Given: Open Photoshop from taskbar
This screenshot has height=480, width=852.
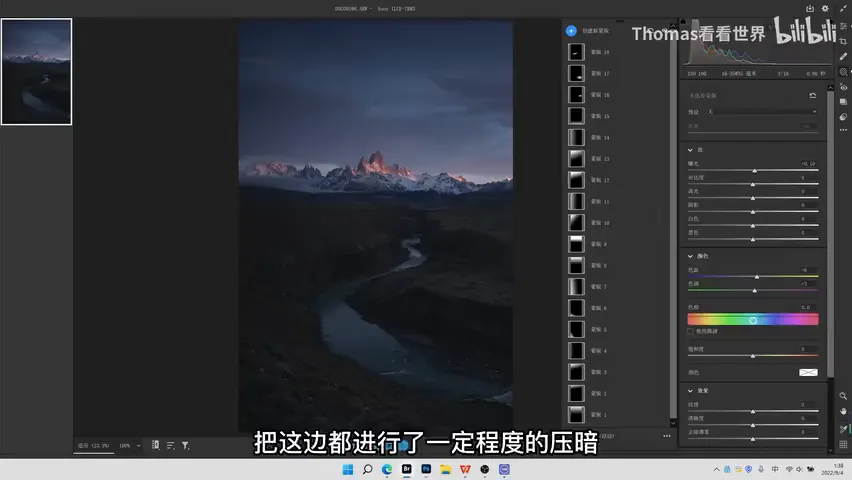Looking at the screenshot, I should (x=426, y=469).
